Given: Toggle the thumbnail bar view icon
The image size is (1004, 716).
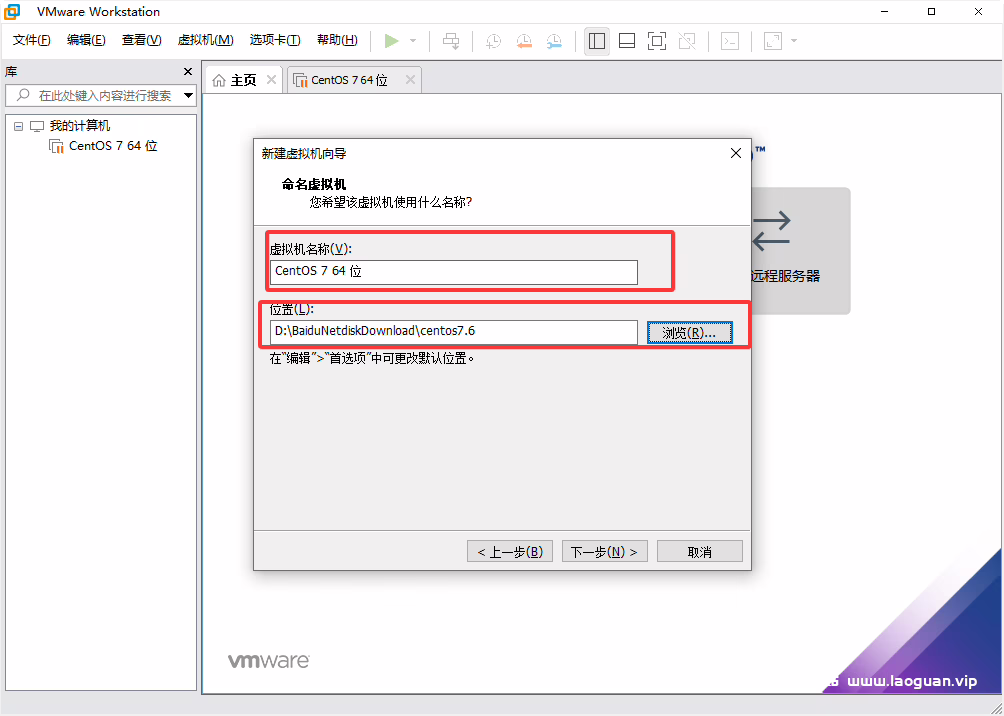Looking at the screenshot, I should click(627, 40).
